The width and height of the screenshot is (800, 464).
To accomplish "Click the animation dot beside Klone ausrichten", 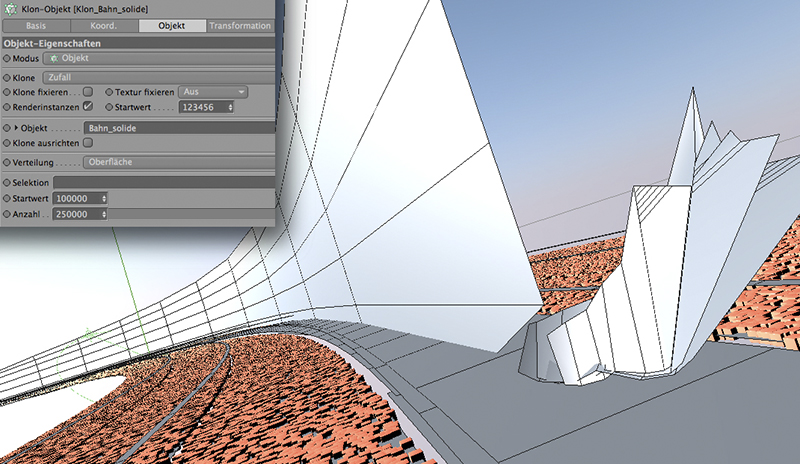I will 7,143.
